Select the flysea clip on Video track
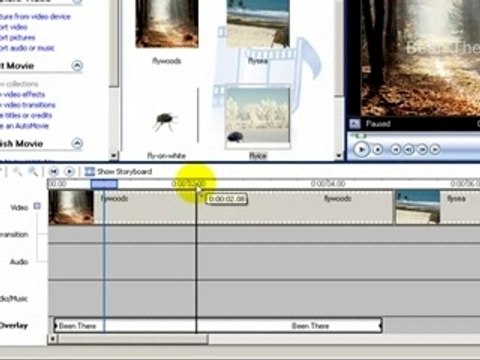 [x=437, y=207]
